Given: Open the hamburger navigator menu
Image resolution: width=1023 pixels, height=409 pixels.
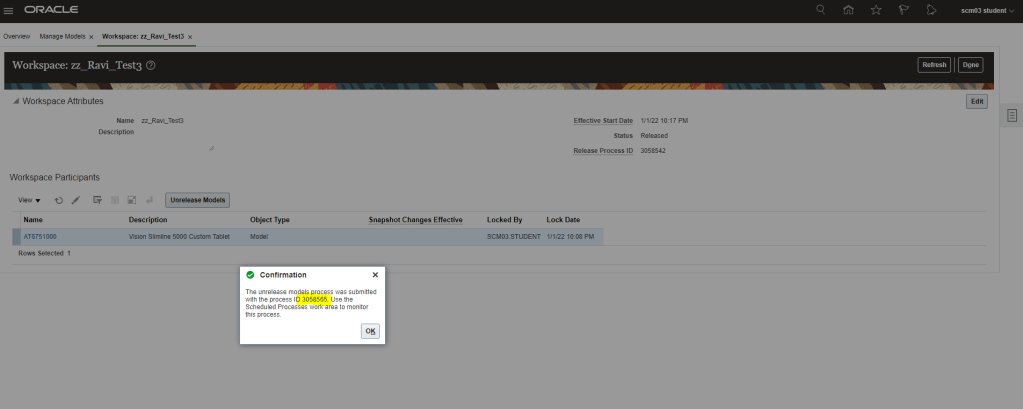Looking at the screenshot, I should point(9,10).
